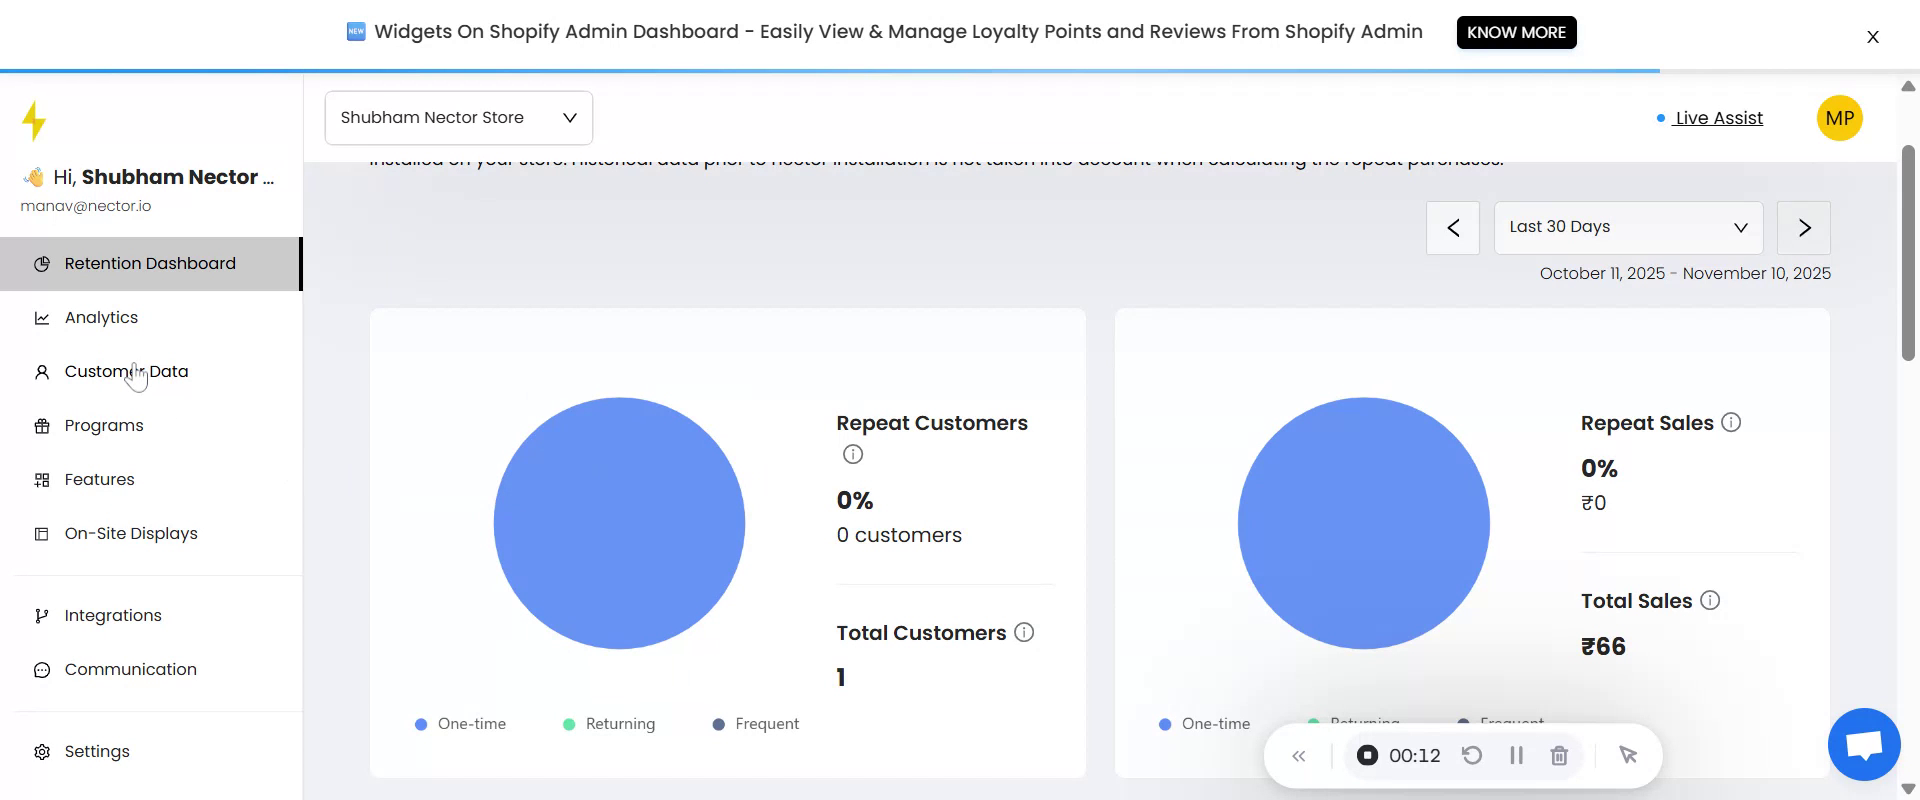Click the yellow lightning bolt logo
1920x800 pixels.
34,121
